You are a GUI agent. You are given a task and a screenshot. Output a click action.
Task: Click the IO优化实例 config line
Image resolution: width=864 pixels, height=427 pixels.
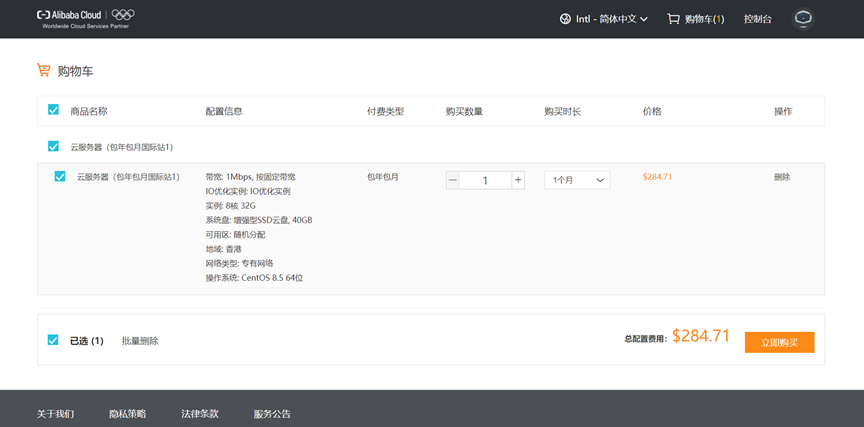tap(248, 192)
